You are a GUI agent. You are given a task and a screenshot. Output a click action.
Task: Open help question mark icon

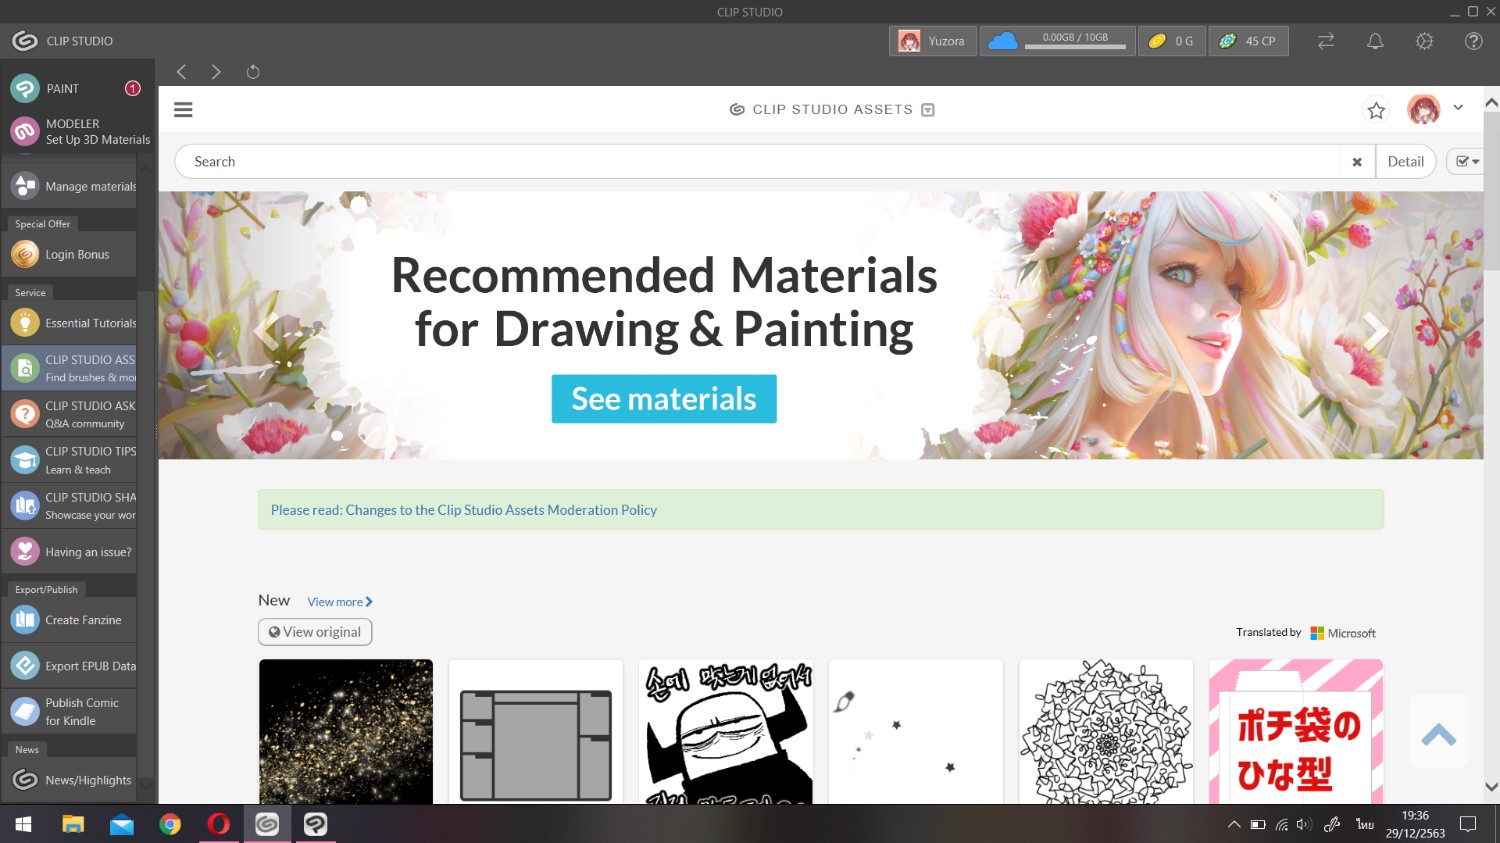tap(1473, 41)
